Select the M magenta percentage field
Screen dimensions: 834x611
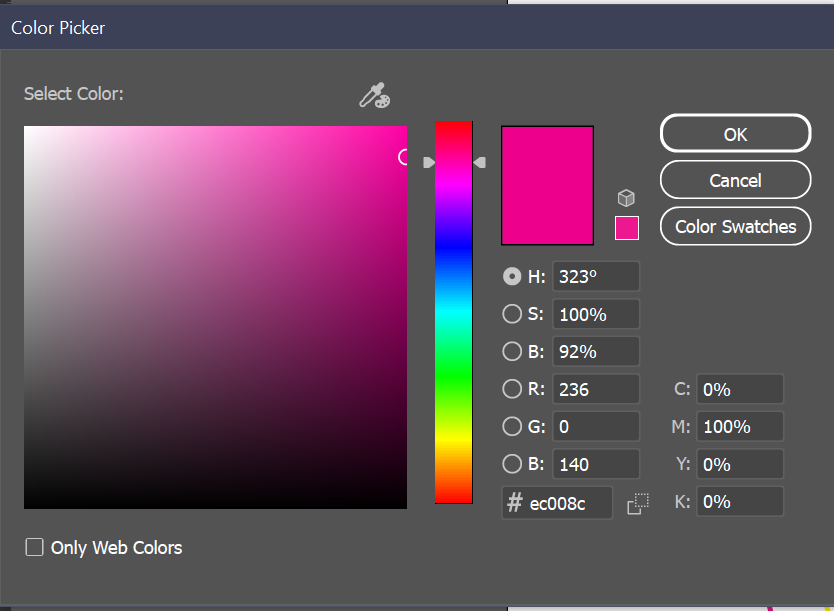click(740, 426)
